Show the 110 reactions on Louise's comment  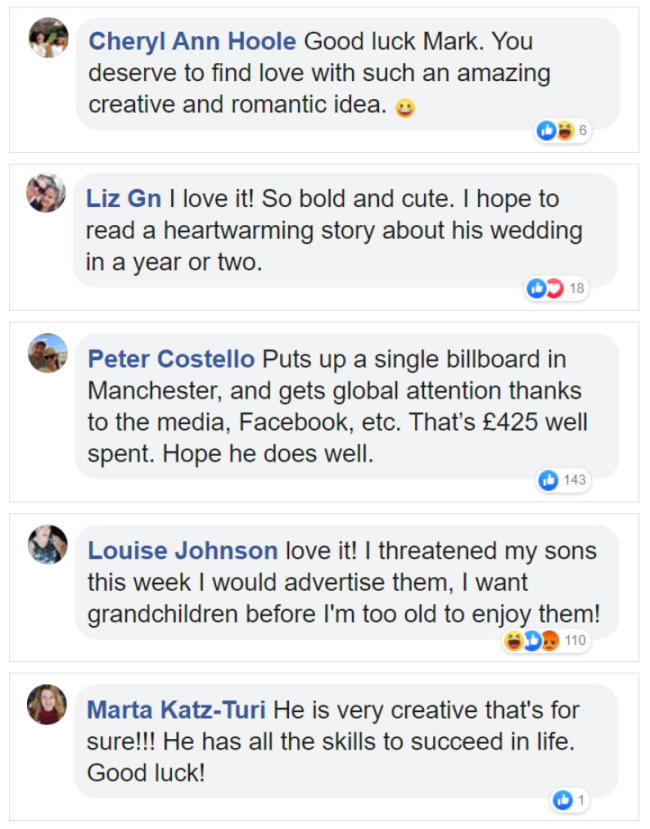point(546,640)
